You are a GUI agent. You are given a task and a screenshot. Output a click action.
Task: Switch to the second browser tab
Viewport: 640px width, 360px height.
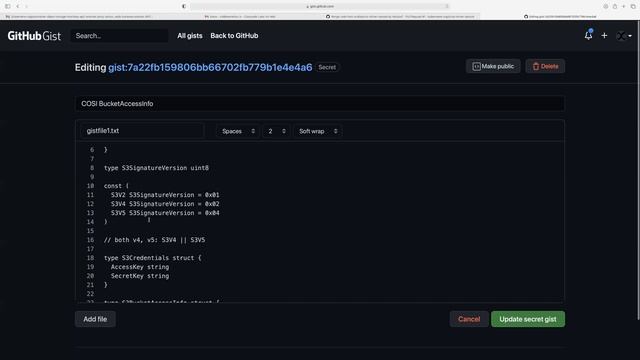point(240,16)
